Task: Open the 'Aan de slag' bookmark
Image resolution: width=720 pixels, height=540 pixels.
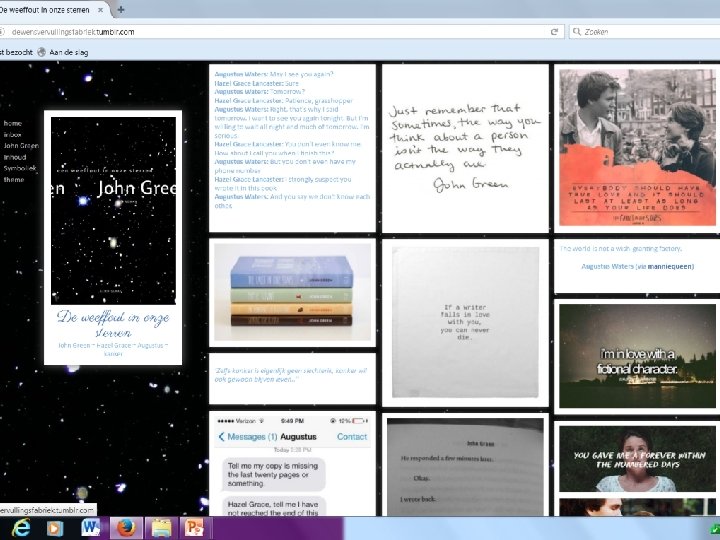Action: (x=68, y=52)
